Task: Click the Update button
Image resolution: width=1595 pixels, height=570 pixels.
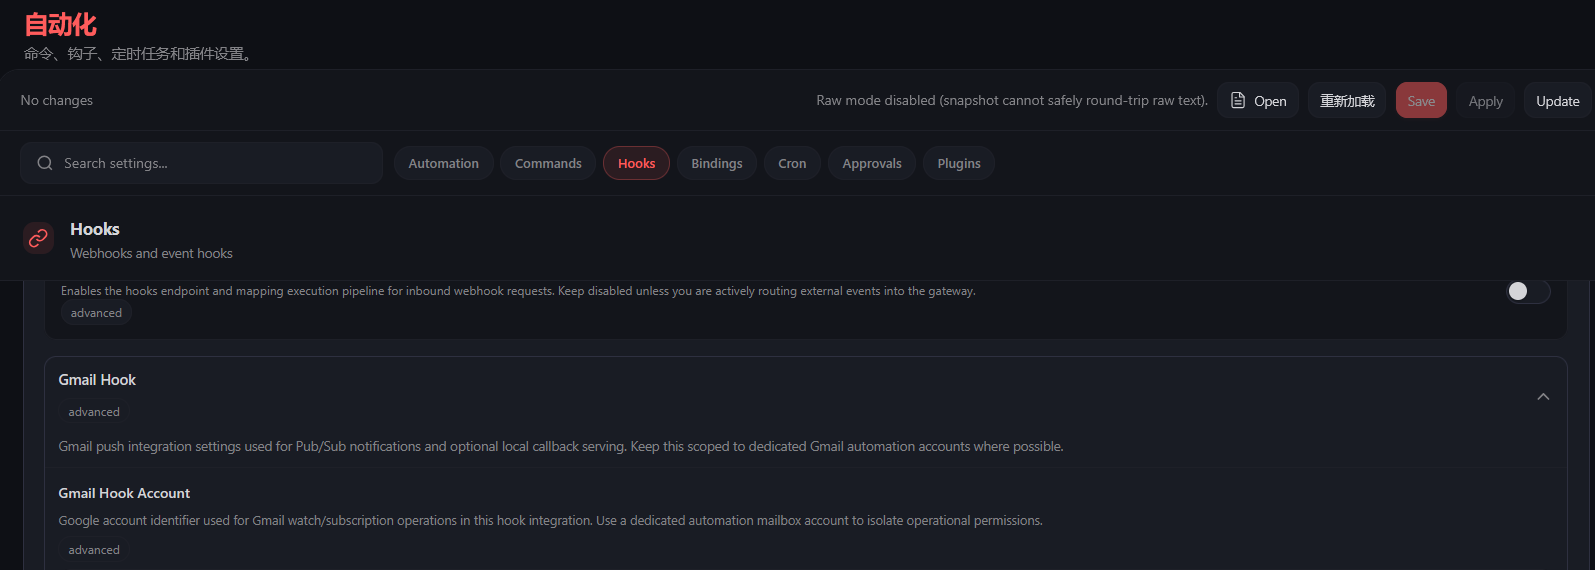Action: coord(1557,101)
